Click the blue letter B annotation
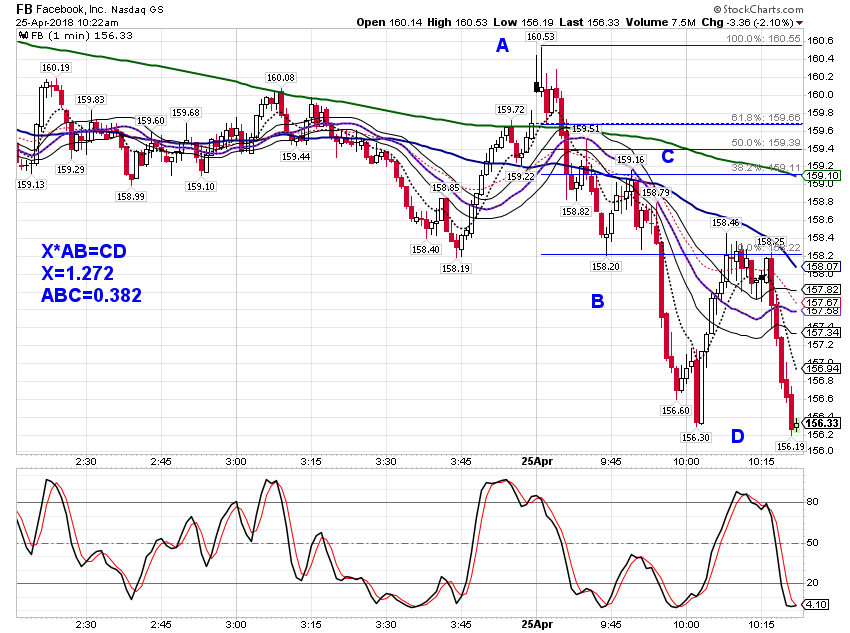Viewport: 850px width, 633px height. 597,301
